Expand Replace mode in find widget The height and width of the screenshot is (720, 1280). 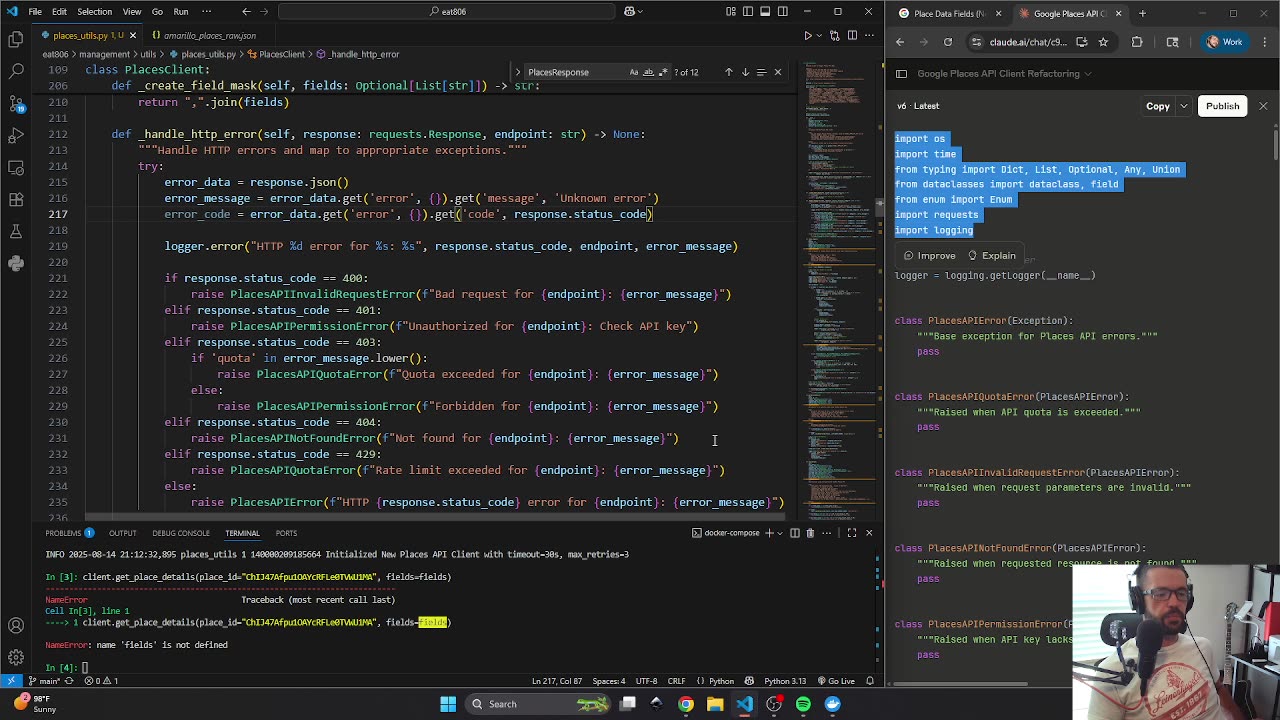pyautogui.click(x=518, y=72)
